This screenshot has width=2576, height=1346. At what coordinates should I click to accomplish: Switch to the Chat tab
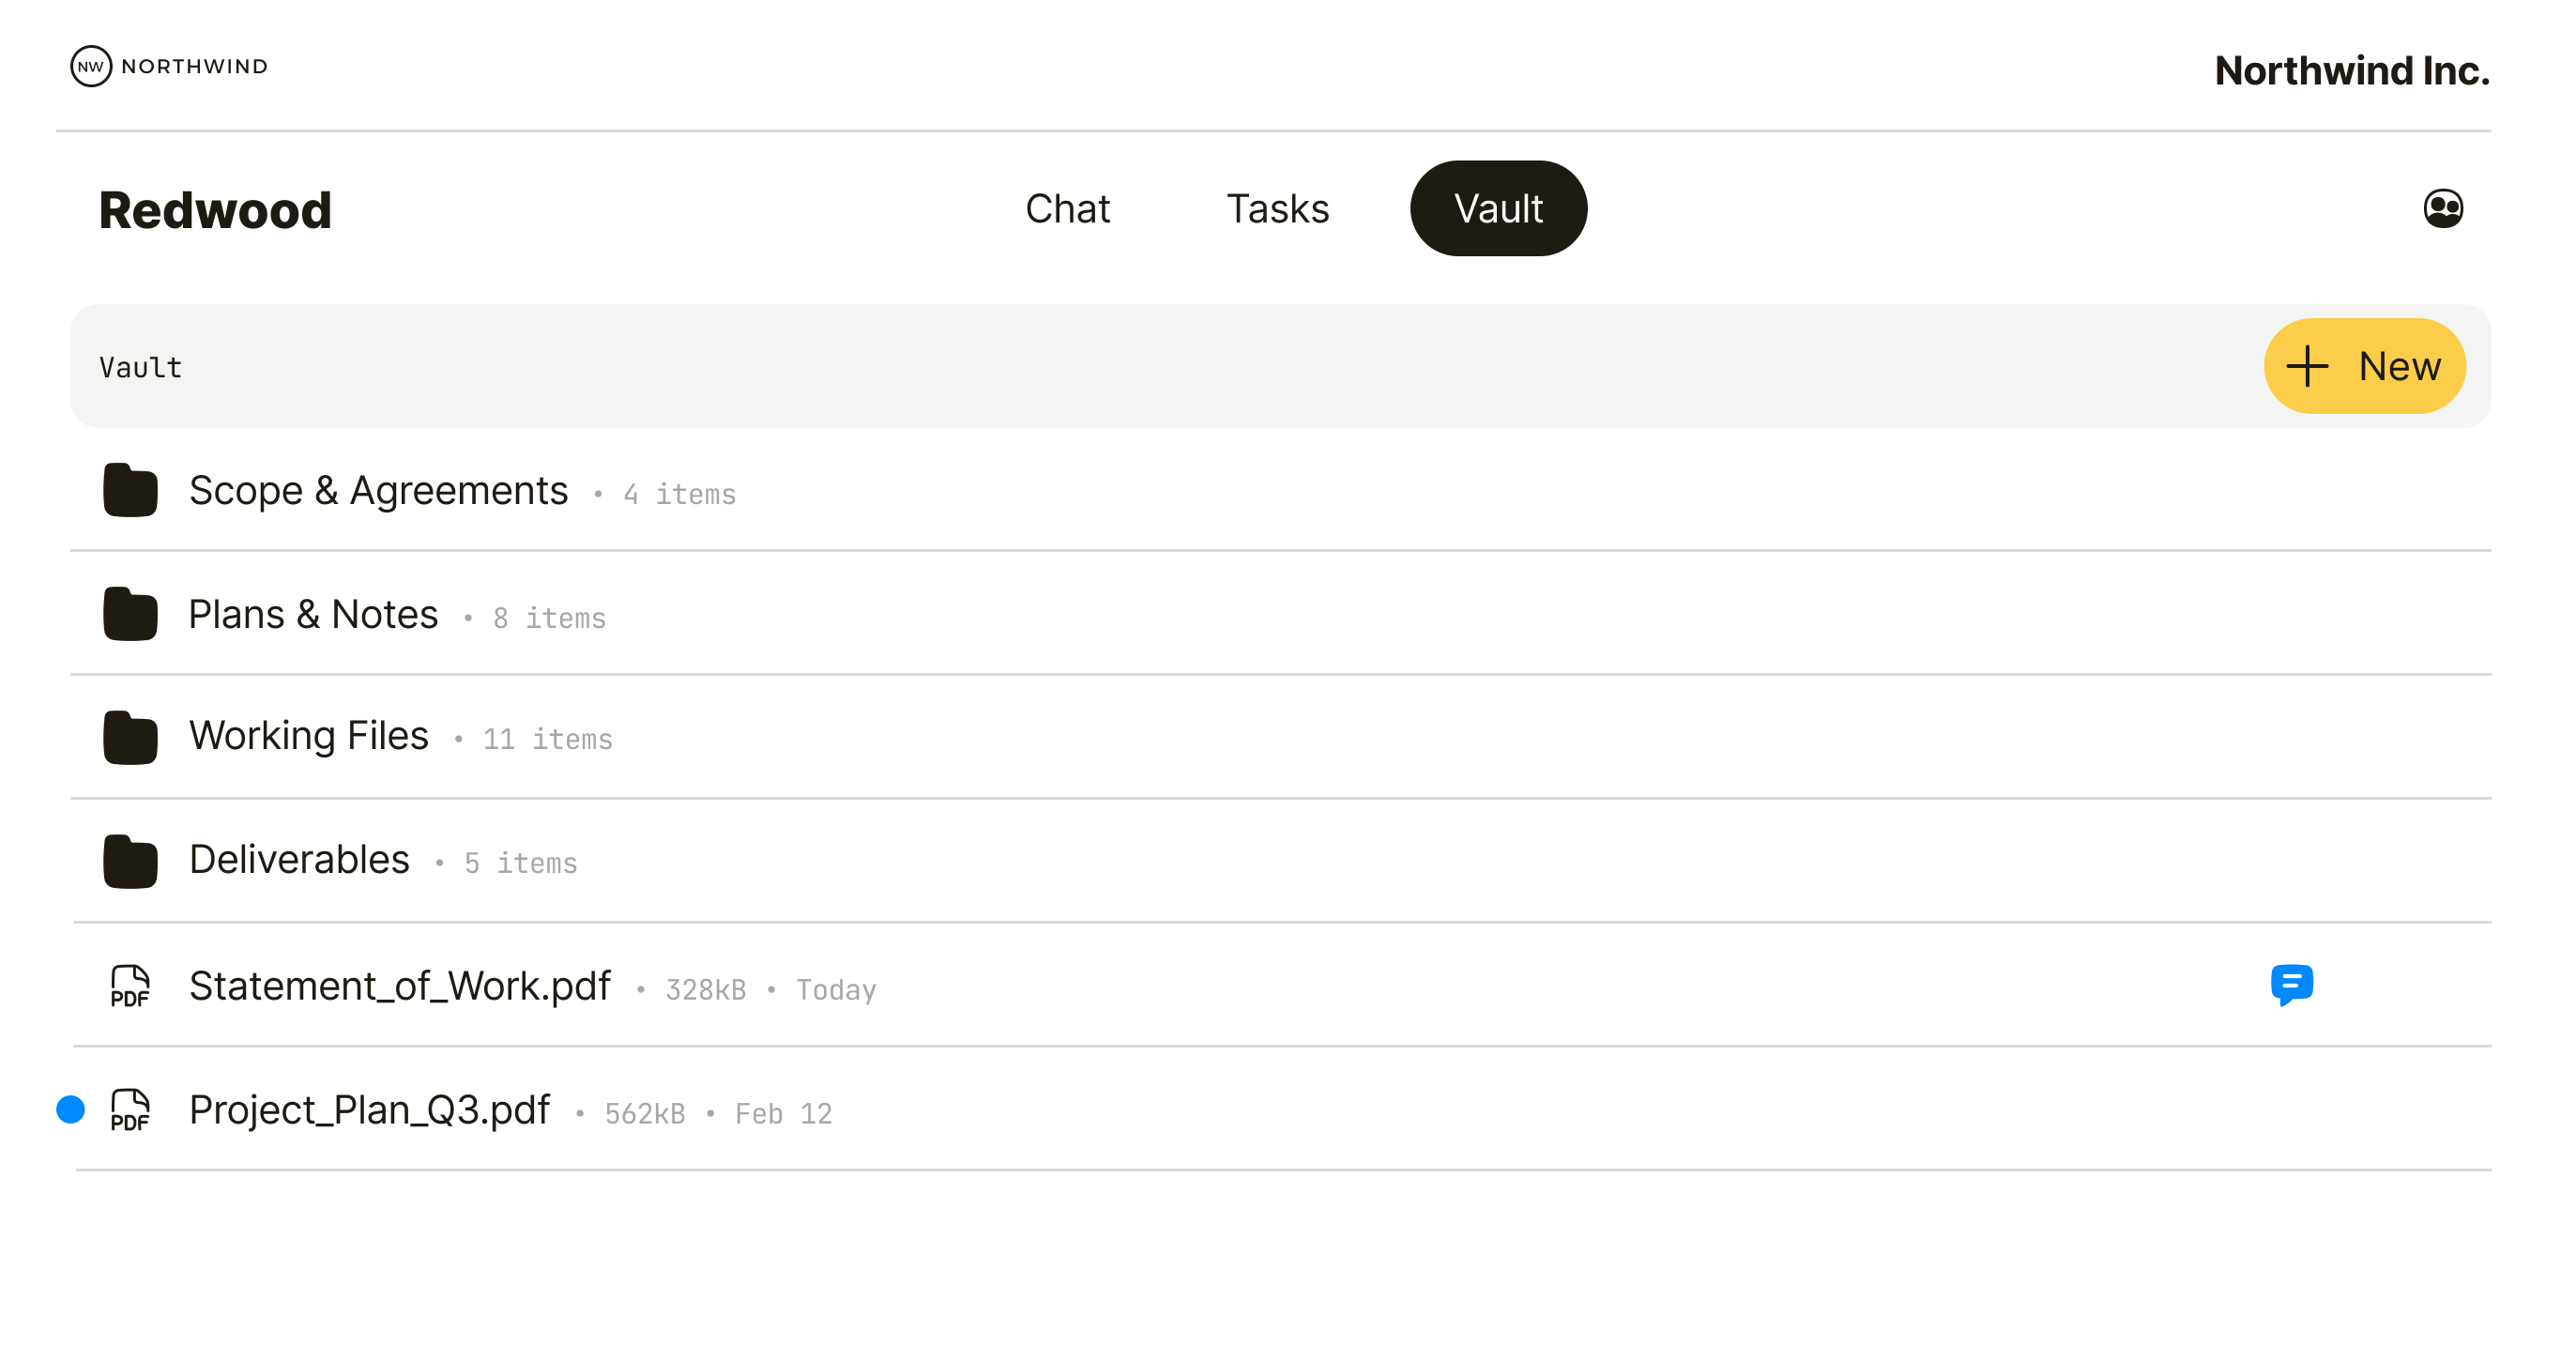pos(1068,208)
